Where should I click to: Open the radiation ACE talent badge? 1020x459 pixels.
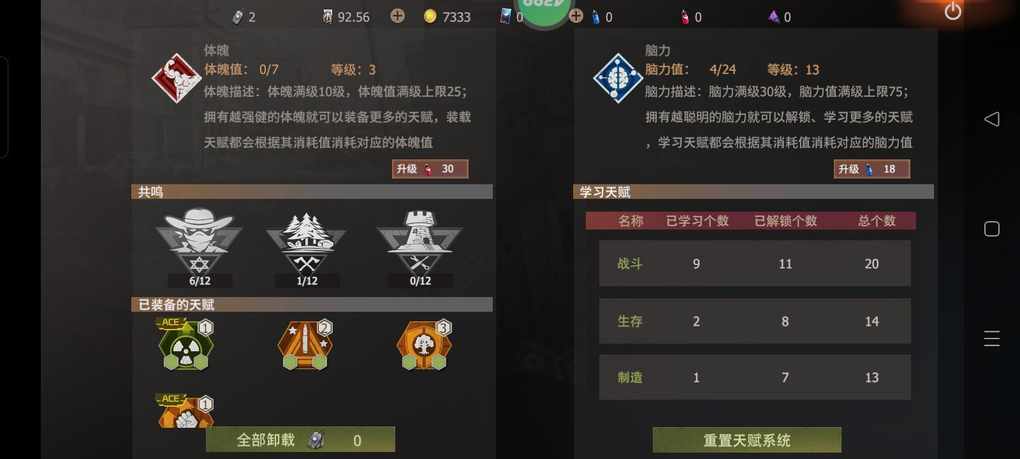coord(186,345)
